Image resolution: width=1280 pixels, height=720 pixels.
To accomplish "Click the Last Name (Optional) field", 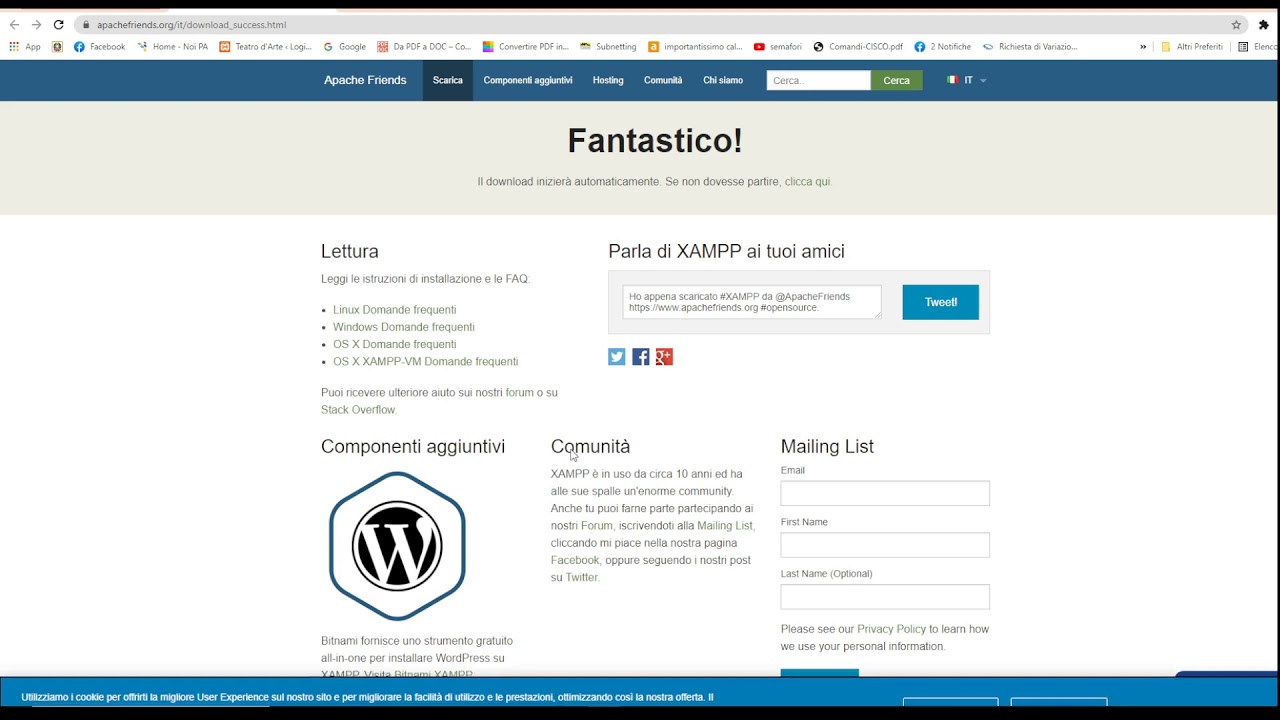I will 885,597.
